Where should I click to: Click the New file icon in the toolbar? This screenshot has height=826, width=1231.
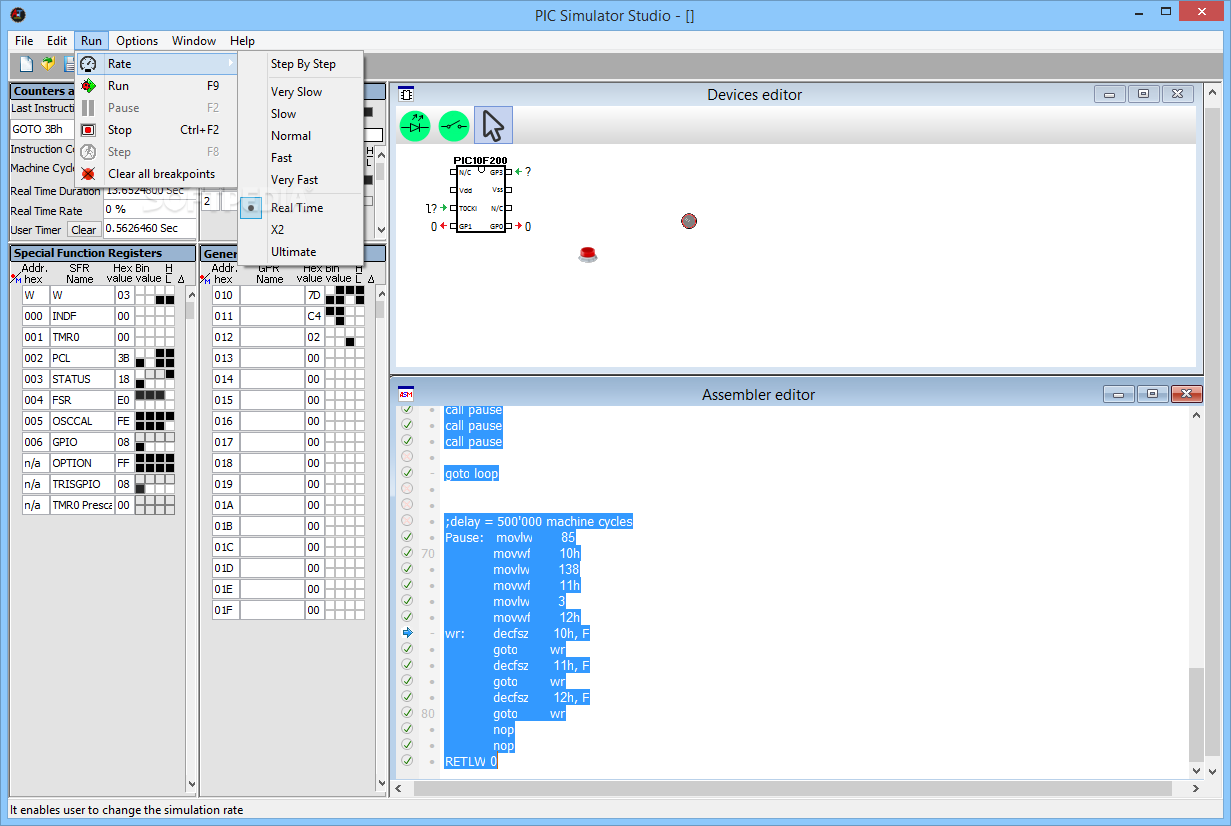(x=26, y=64)
